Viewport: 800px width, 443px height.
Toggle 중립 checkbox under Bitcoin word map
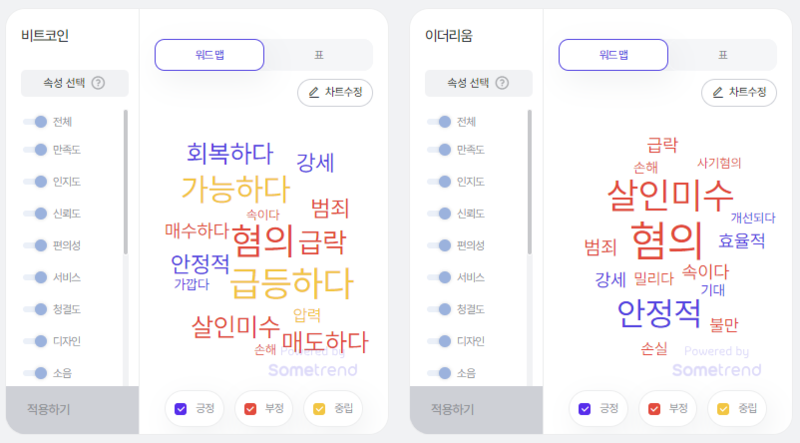click(x=319, y=409)
